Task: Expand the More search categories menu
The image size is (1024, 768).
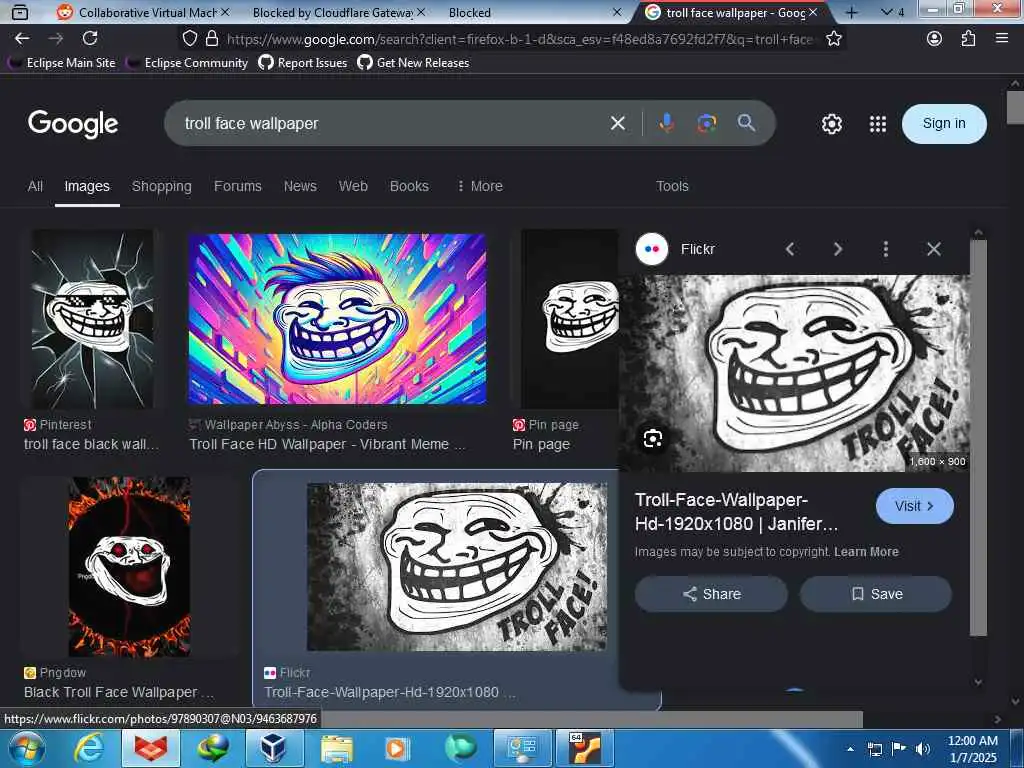Action: tap(480, 186)
